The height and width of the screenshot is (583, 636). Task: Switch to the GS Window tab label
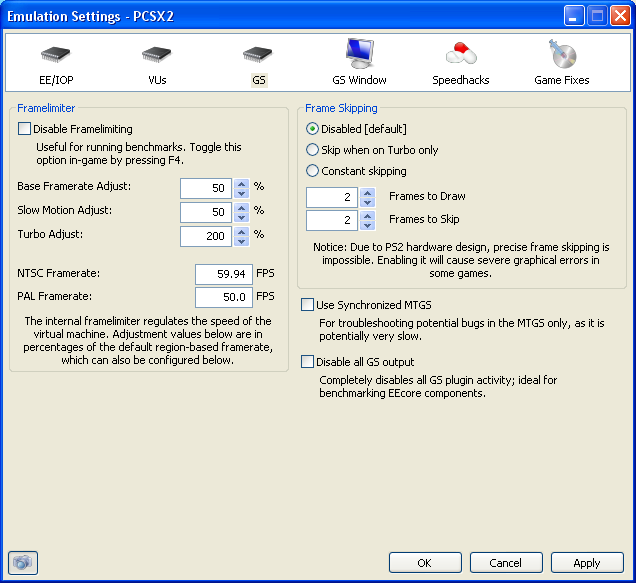click(x=359, y=80)
